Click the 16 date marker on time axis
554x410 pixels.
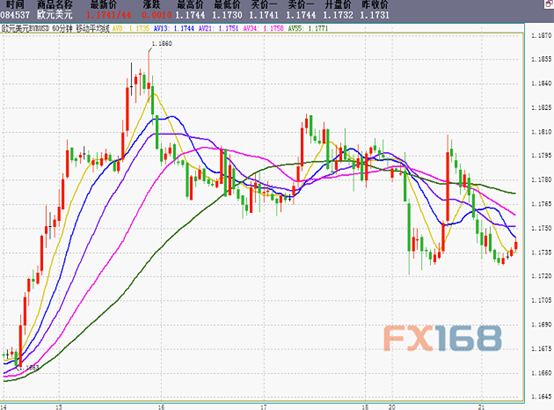pyautogui.click(x=161, y=407)
